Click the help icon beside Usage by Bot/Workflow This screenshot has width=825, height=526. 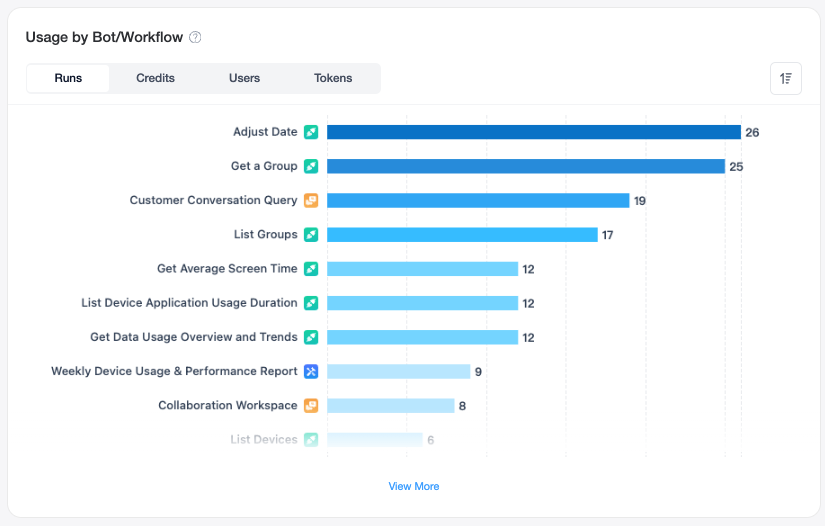click(195, 37)
